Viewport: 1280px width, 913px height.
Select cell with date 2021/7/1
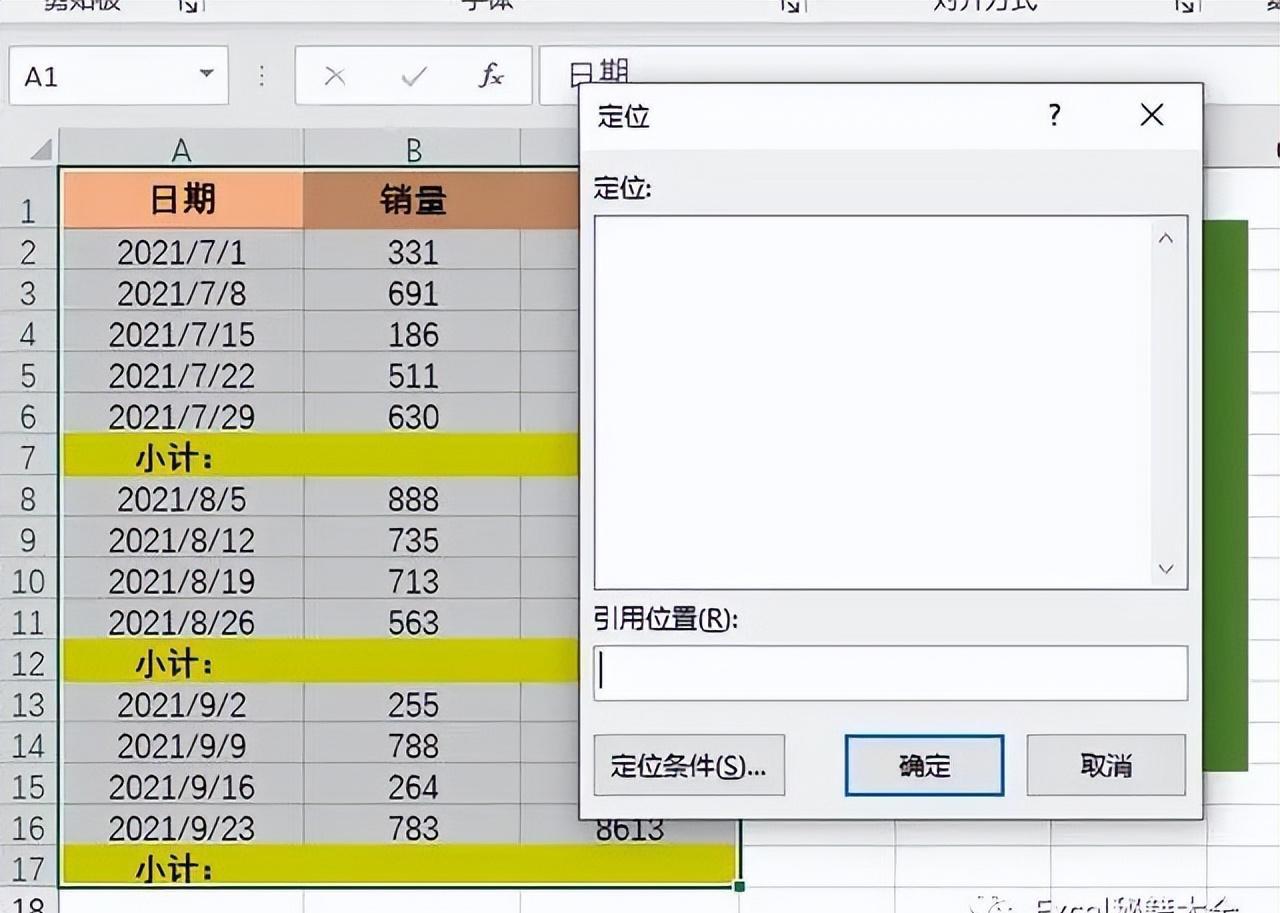[x=182, y=251]
